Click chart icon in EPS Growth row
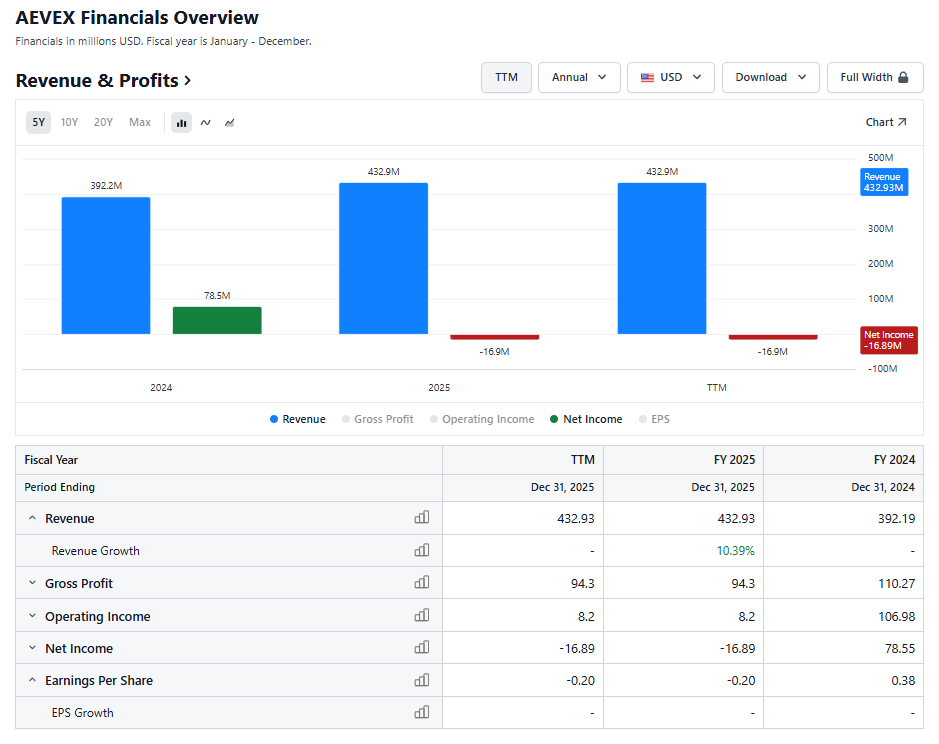This screenshot has width=939, height=744. tap(422, 712)
